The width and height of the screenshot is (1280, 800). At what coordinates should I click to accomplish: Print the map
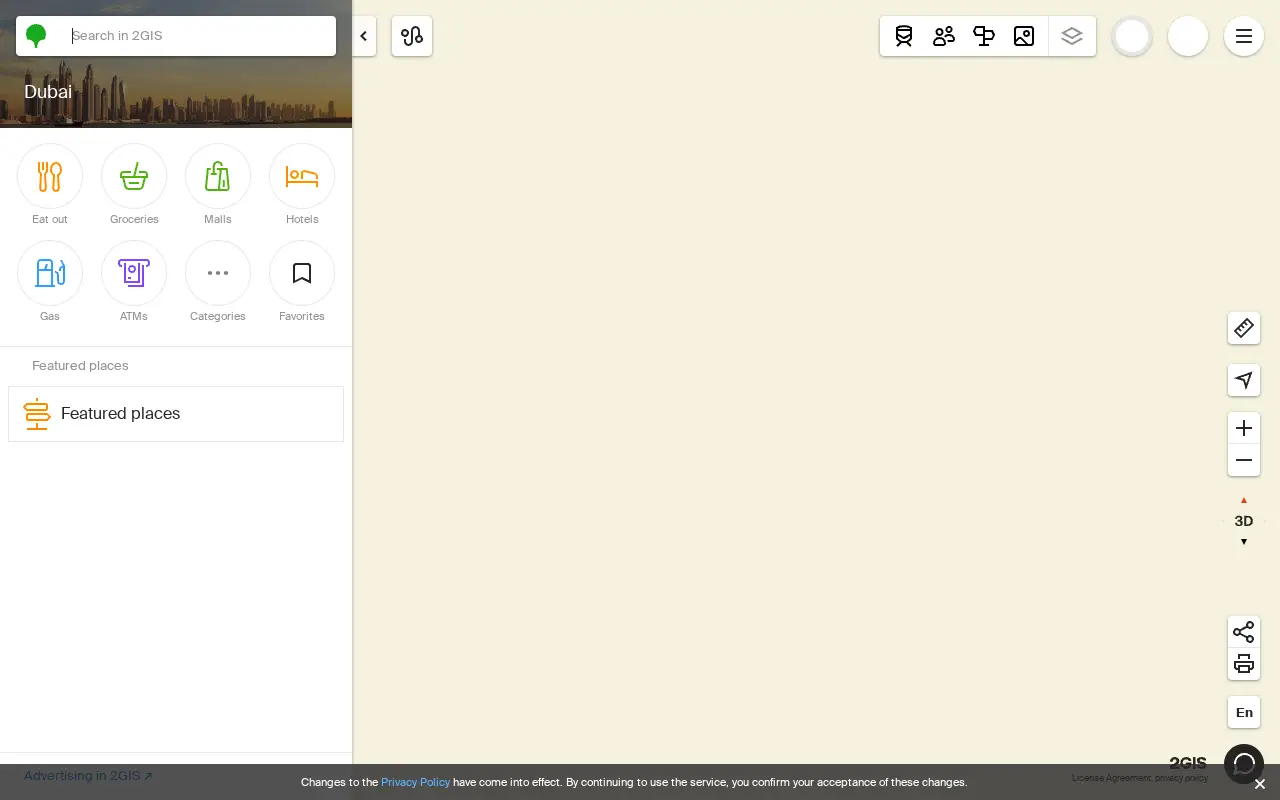[1244, 664]
